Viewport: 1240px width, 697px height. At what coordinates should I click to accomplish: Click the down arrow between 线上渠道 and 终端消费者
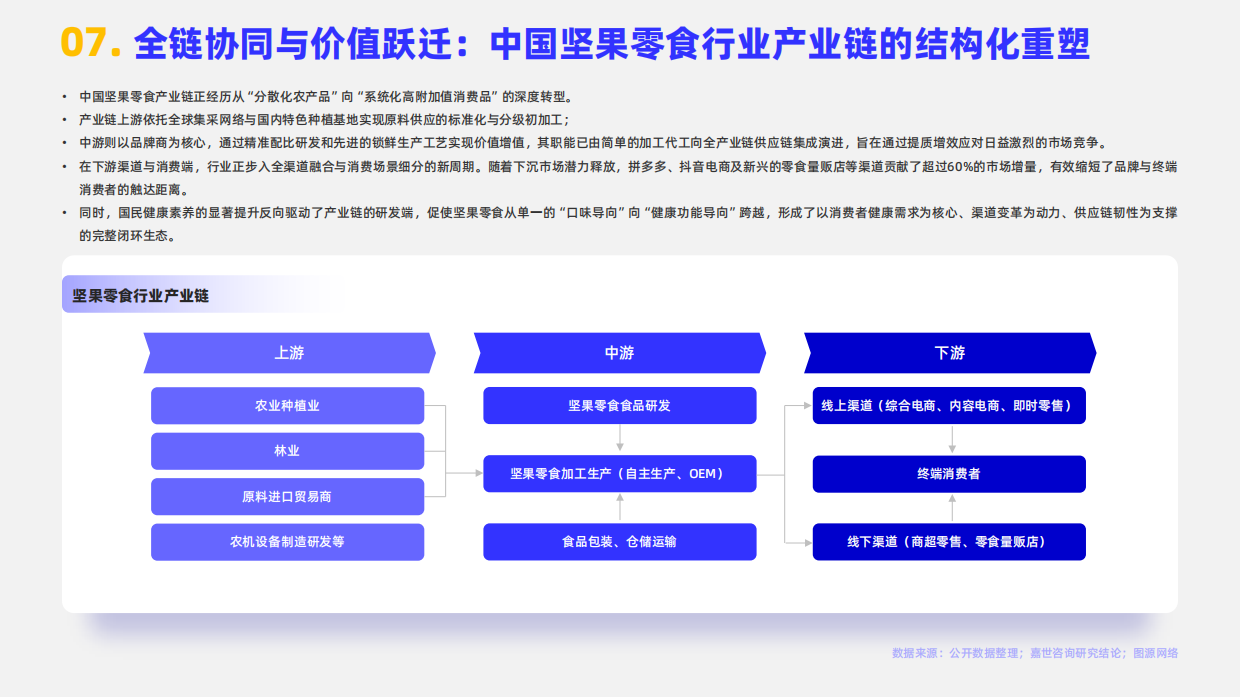[x=952, y=439]
